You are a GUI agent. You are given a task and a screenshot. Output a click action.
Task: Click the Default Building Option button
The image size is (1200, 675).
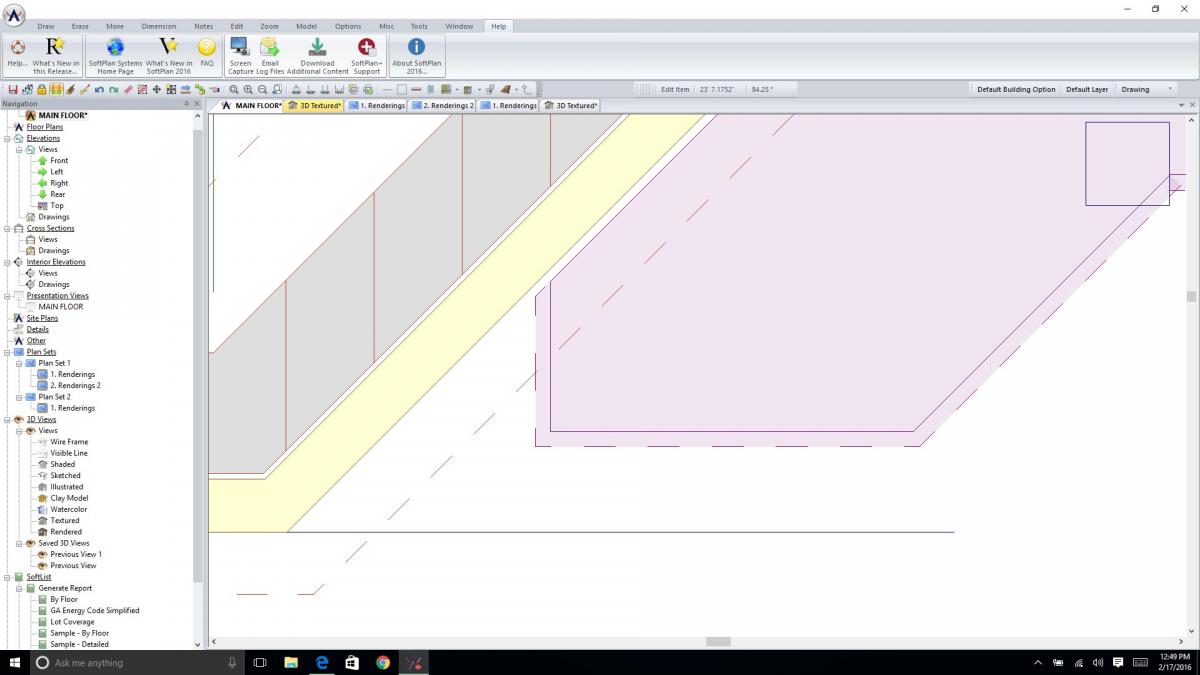1015,89
